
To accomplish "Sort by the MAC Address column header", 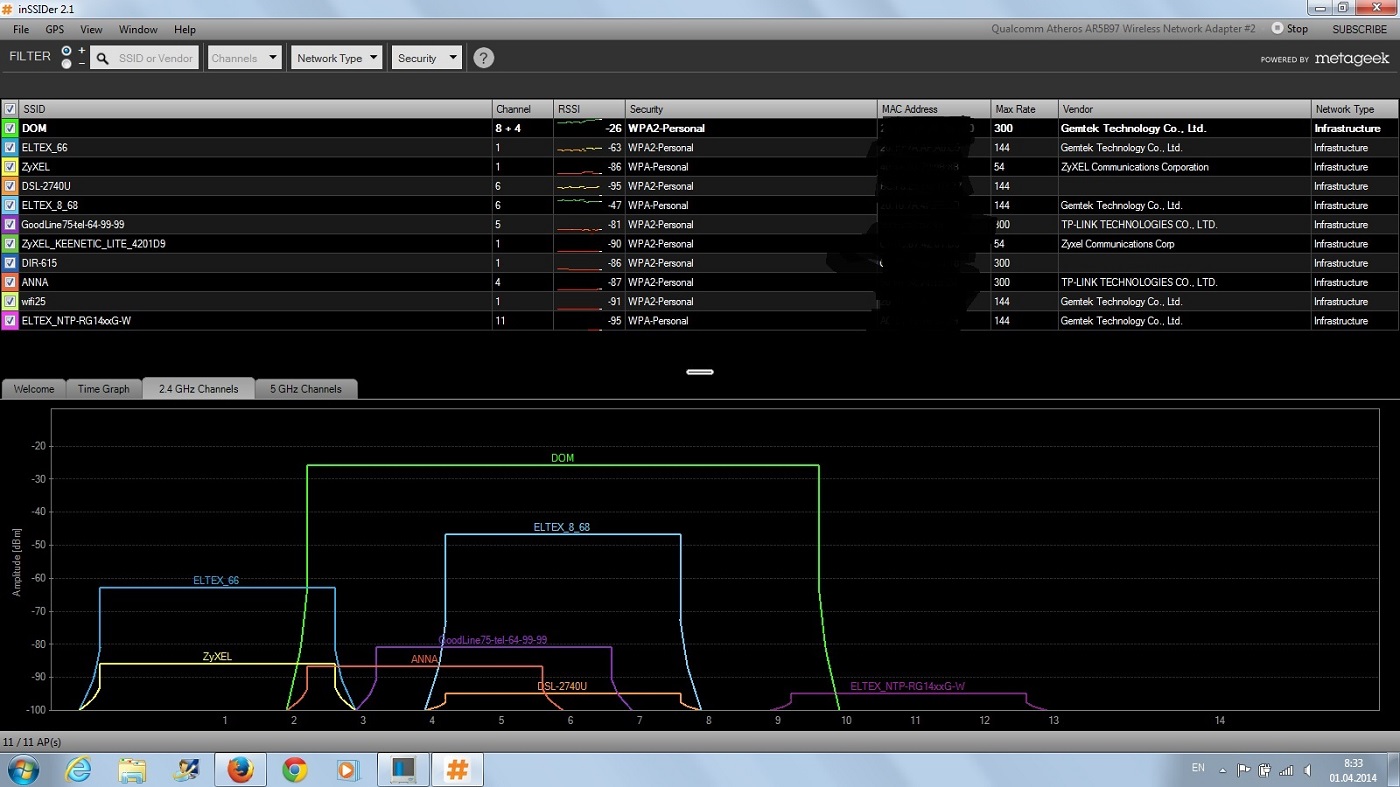I will [934, 109].
